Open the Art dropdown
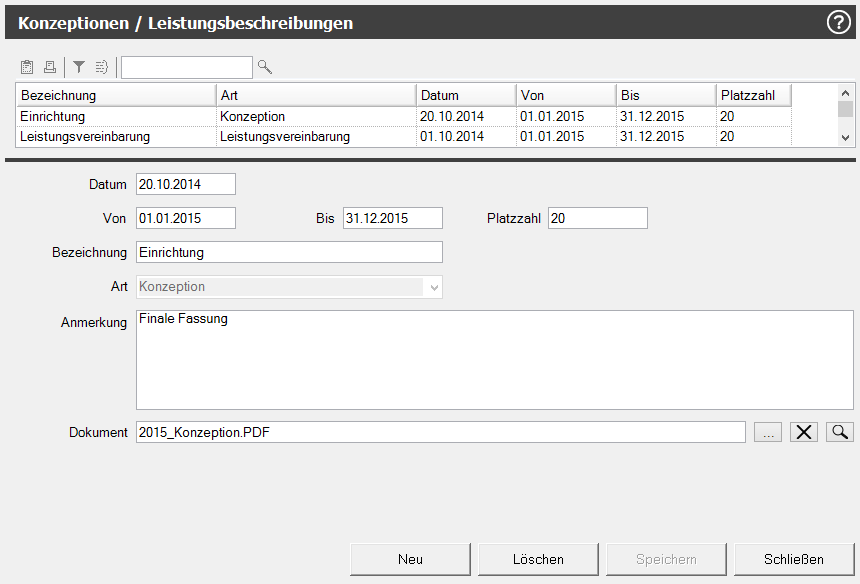Image resolution: width=860 pixels, height=584 pixels. pos(434,287)
